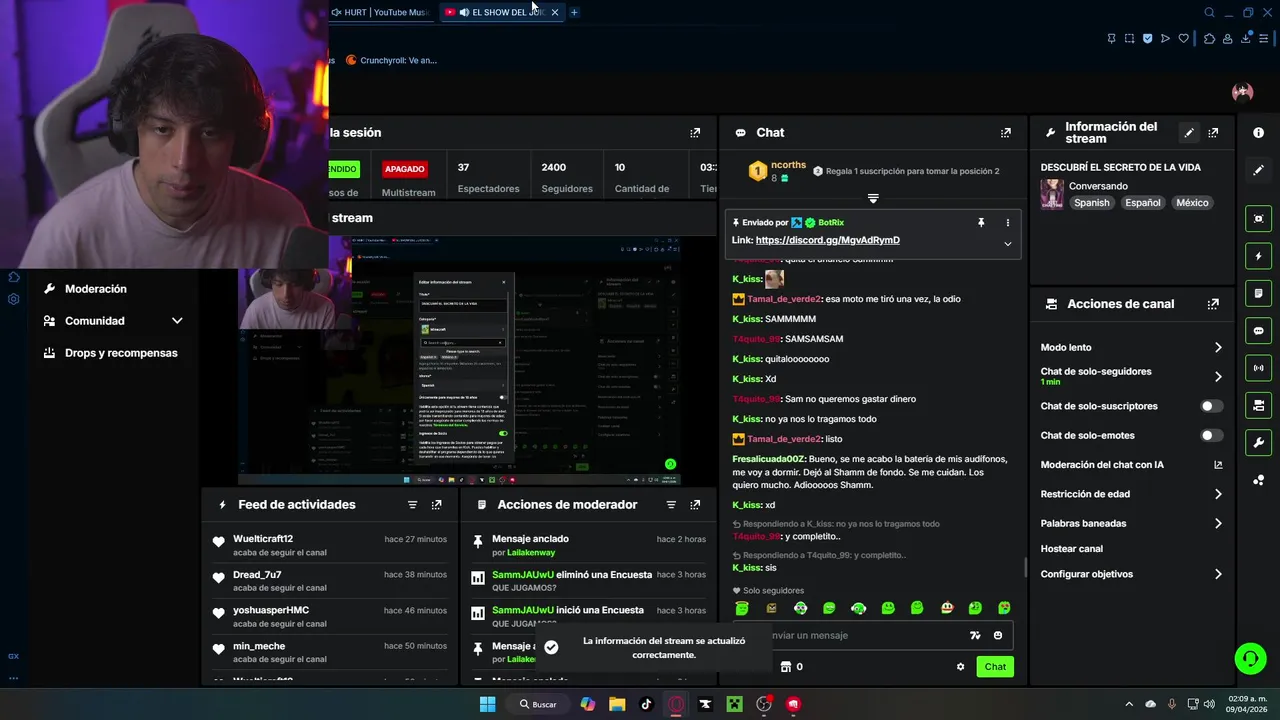
Task: Open Windows Start menu
Action: [x=487, y=704]
